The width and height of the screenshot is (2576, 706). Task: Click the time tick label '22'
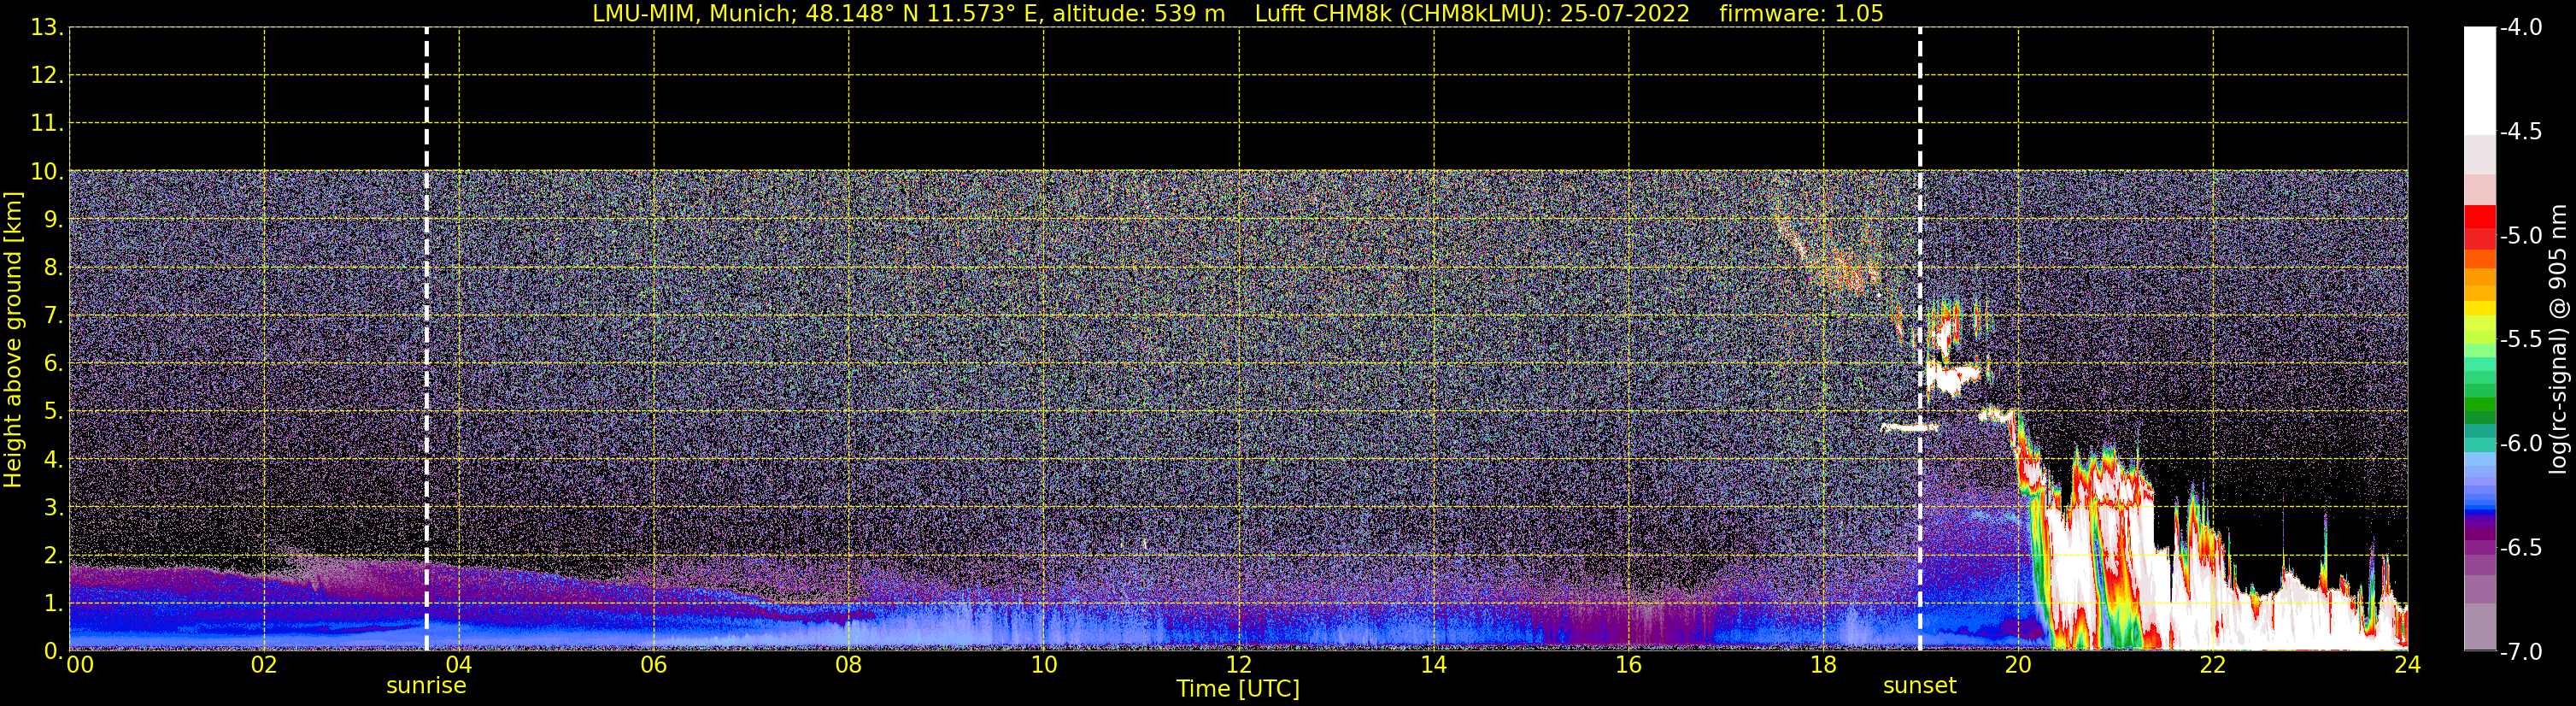2213,665
